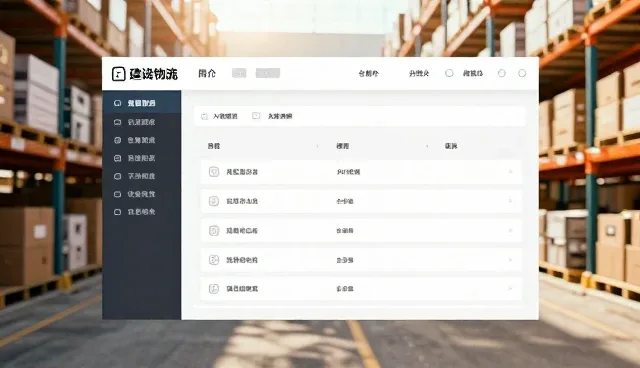The width and height of the screenshot is (640, 368).
Task: Select the highlighted first sidebar menu label
Action: [141, 103]
